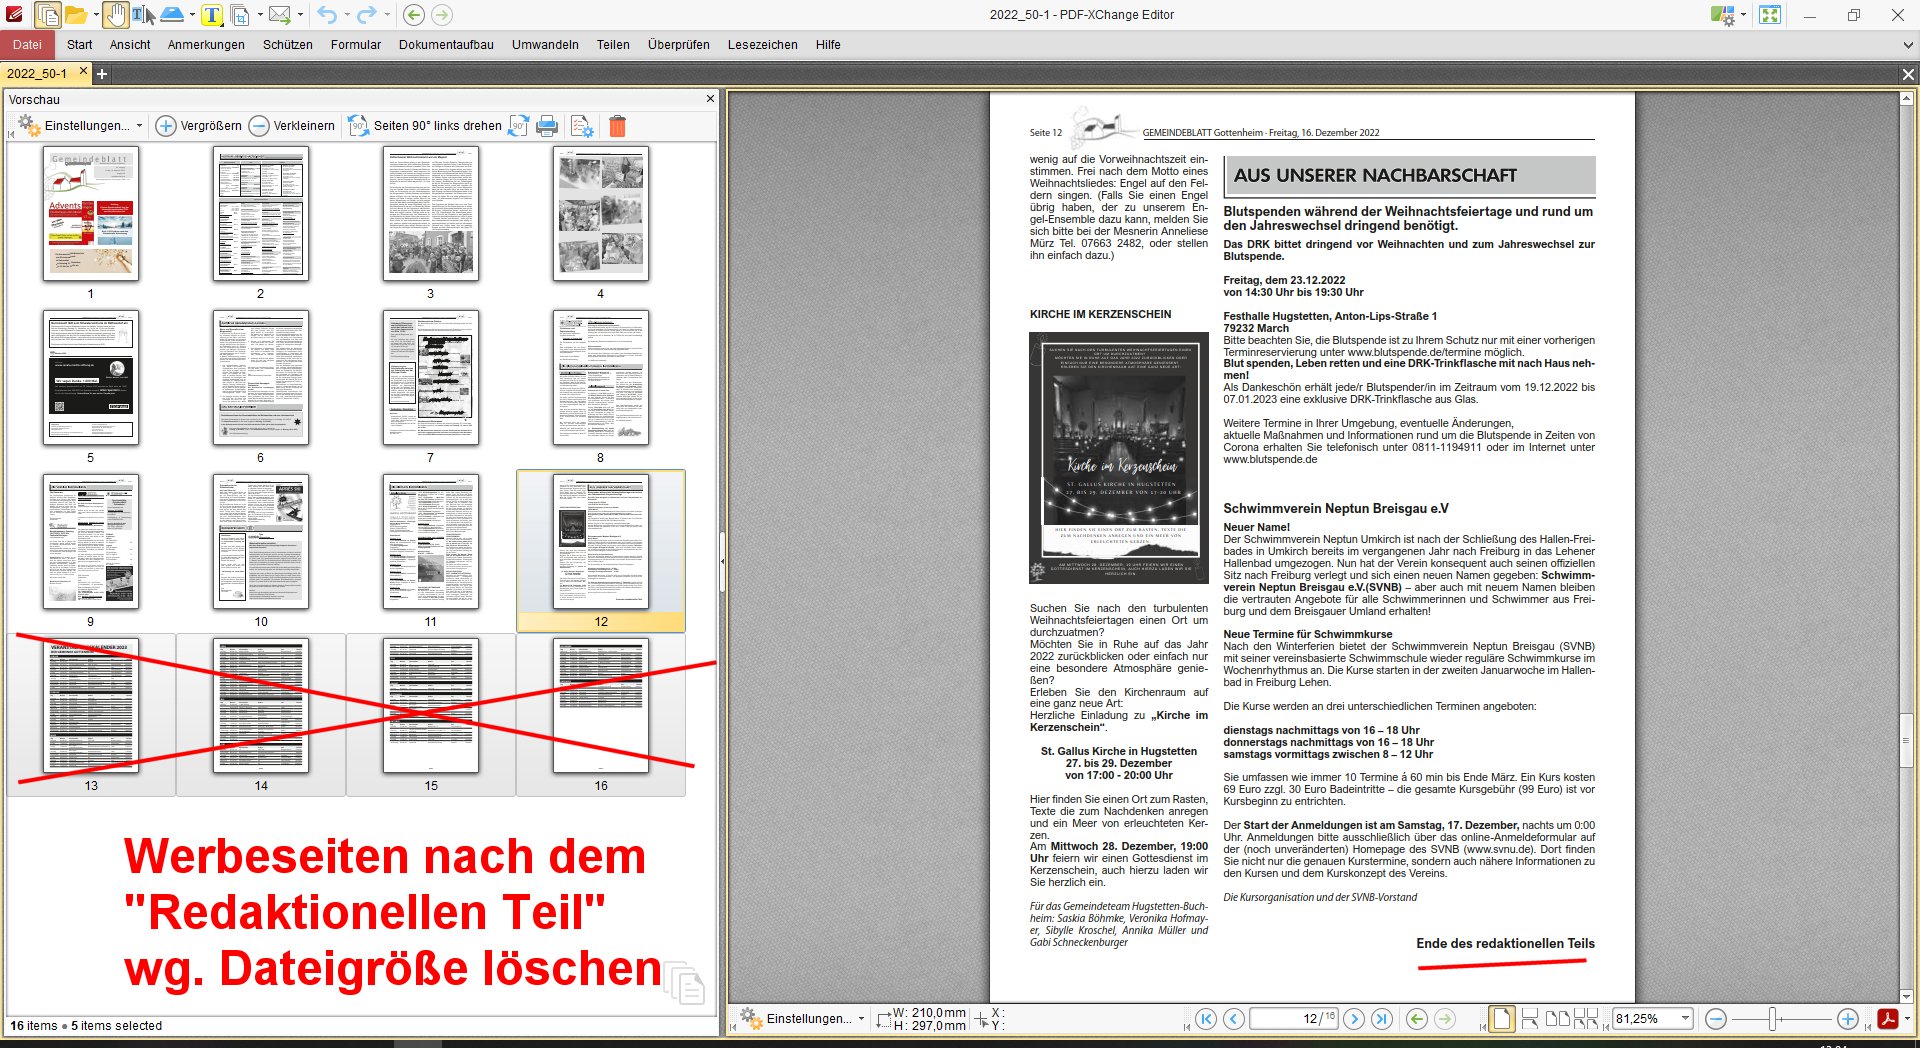
Task: Expand Einstellungen dropdown in Vorschau panel
Action: click(x=139, y=126)
